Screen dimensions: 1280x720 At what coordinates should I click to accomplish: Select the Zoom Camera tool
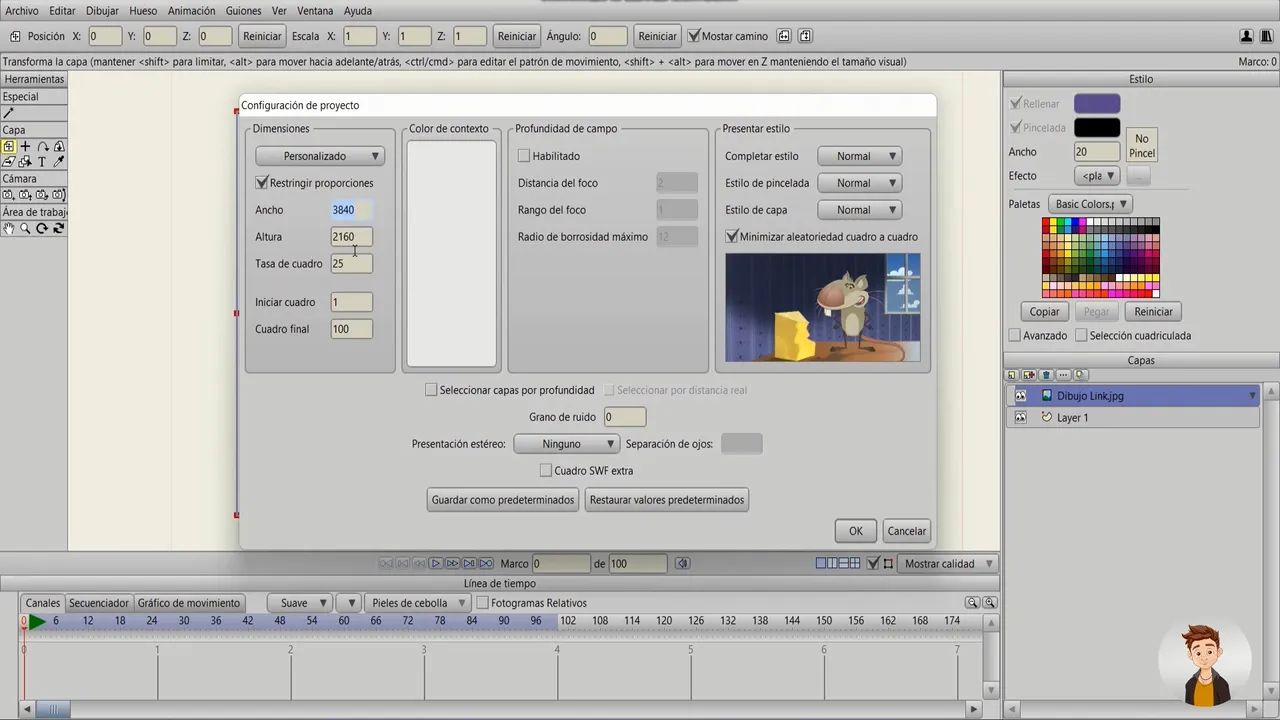point(25,194)
